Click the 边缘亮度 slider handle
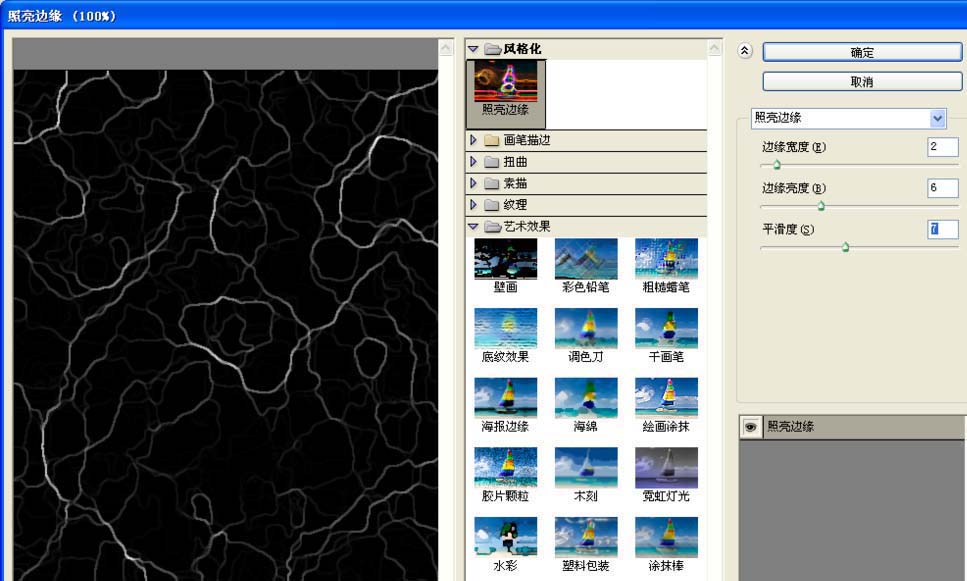Screen dimensions: 967x581 tap(821, 206)
